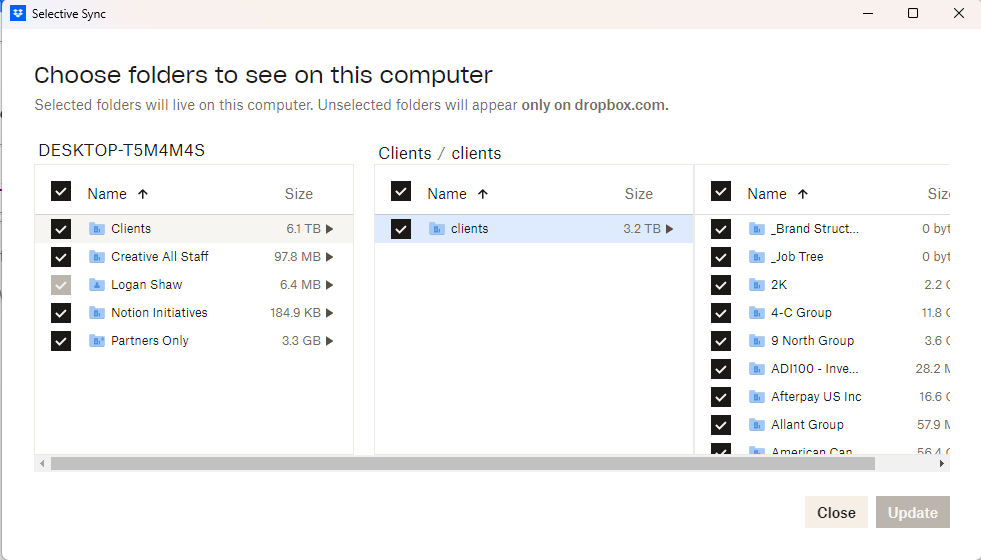
Task: Toggle select-all checkbox in DESKTOP-T5M4M4S column
Action: 61,191
